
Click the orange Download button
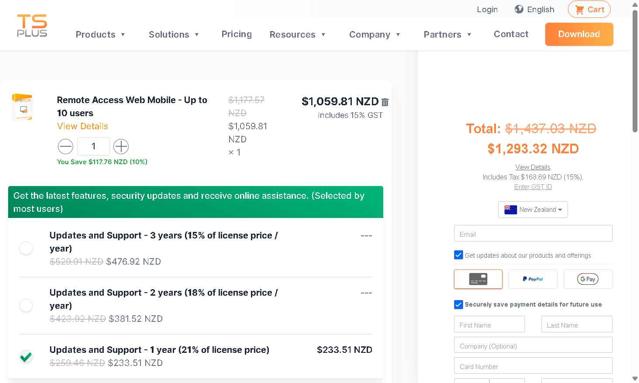click(x=579, y=34)
